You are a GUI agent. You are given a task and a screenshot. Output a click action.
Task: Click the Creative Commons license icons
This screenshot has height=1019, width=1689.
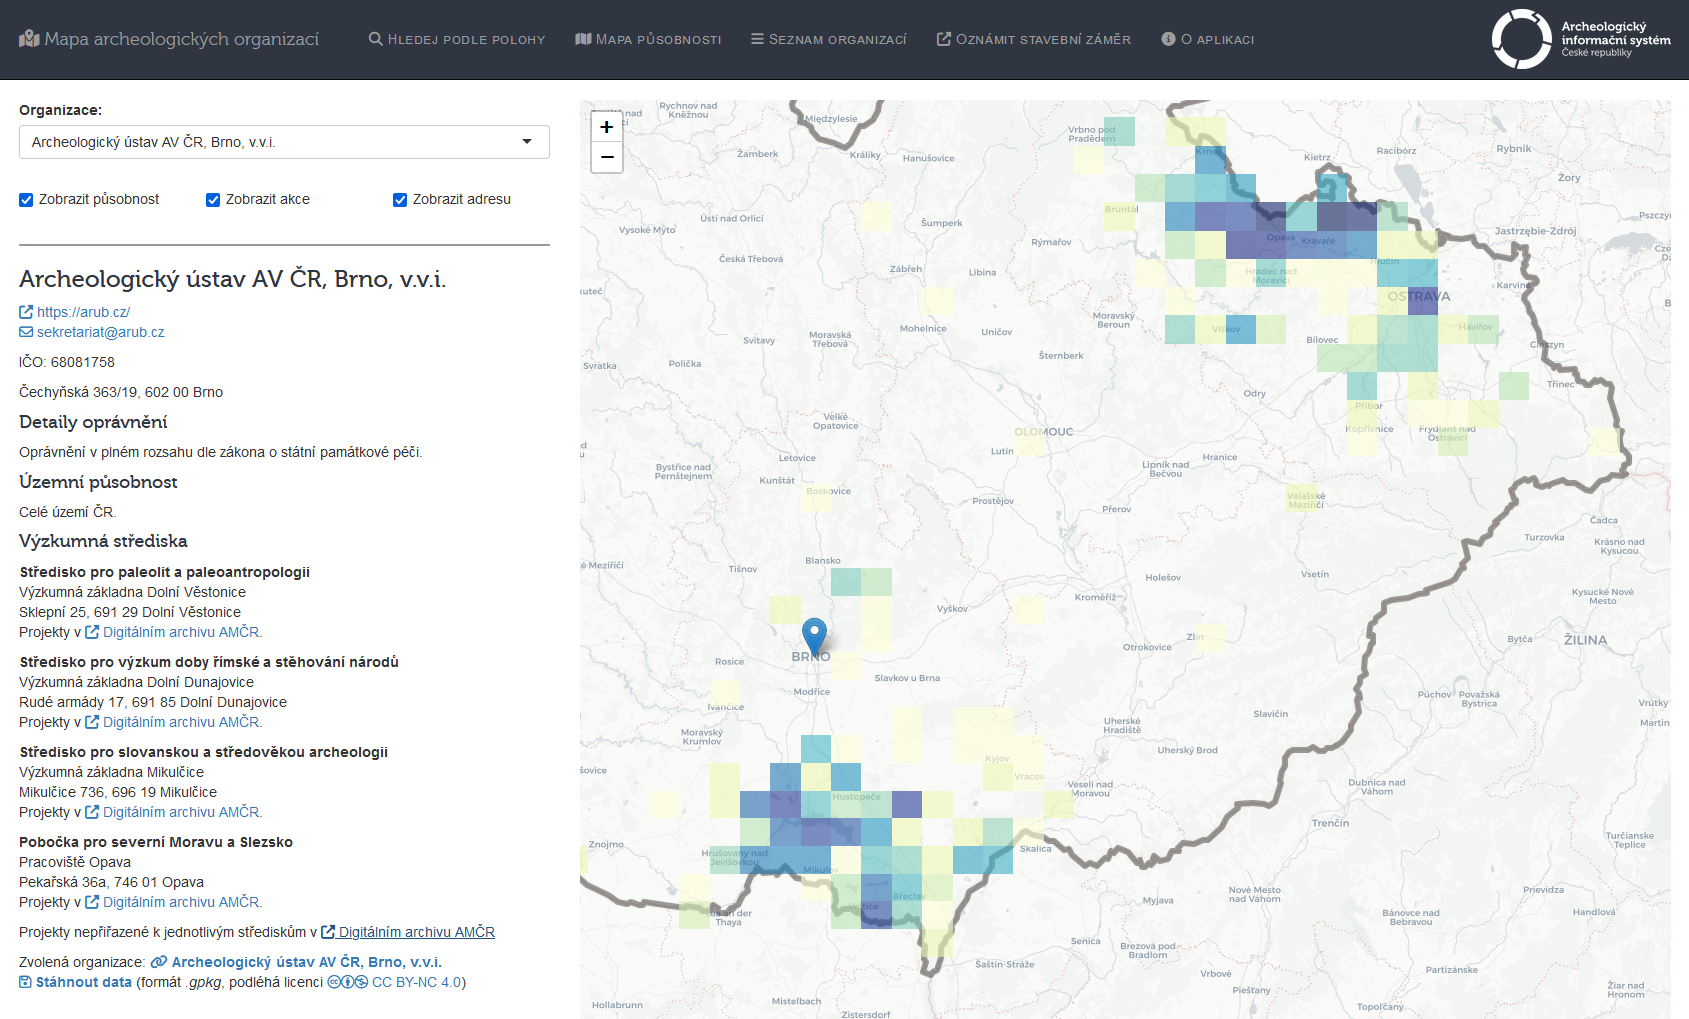coord(348,982)
